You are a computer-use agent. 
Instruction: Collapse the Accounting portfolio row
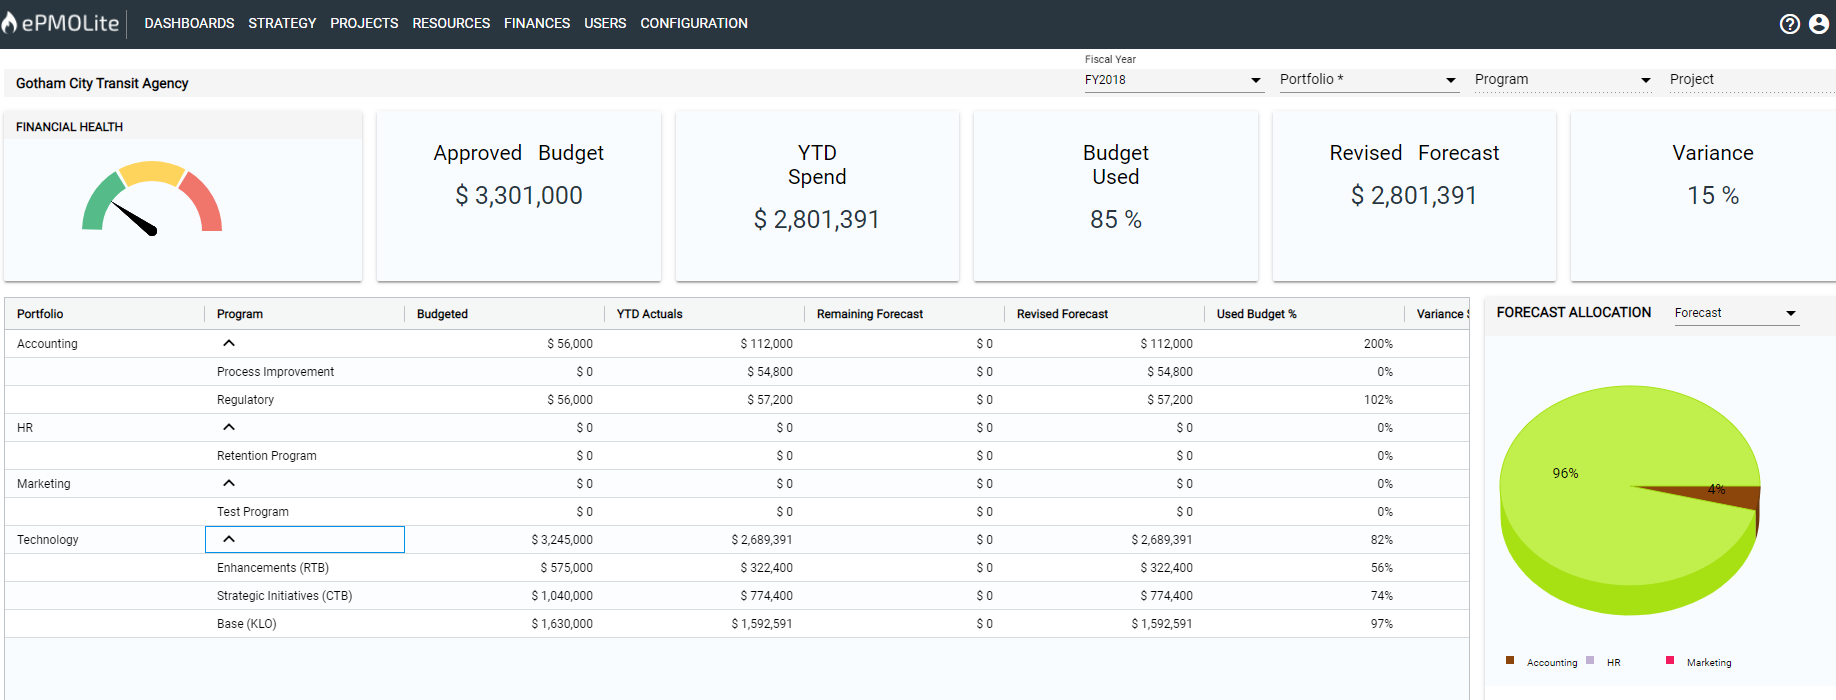[x=229, y=343]
